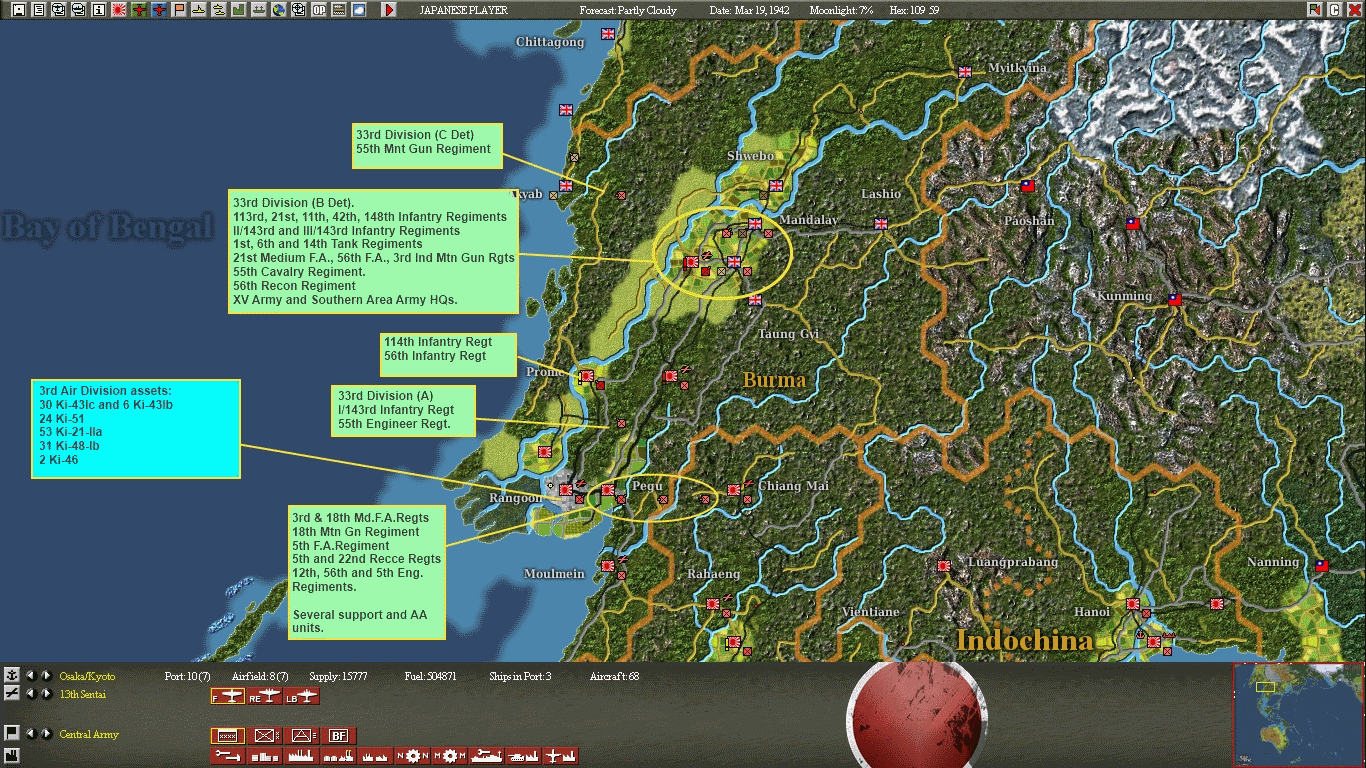
Task: Click the "Date: Mar 19, 1942" status text
Action: coord(747,10)
